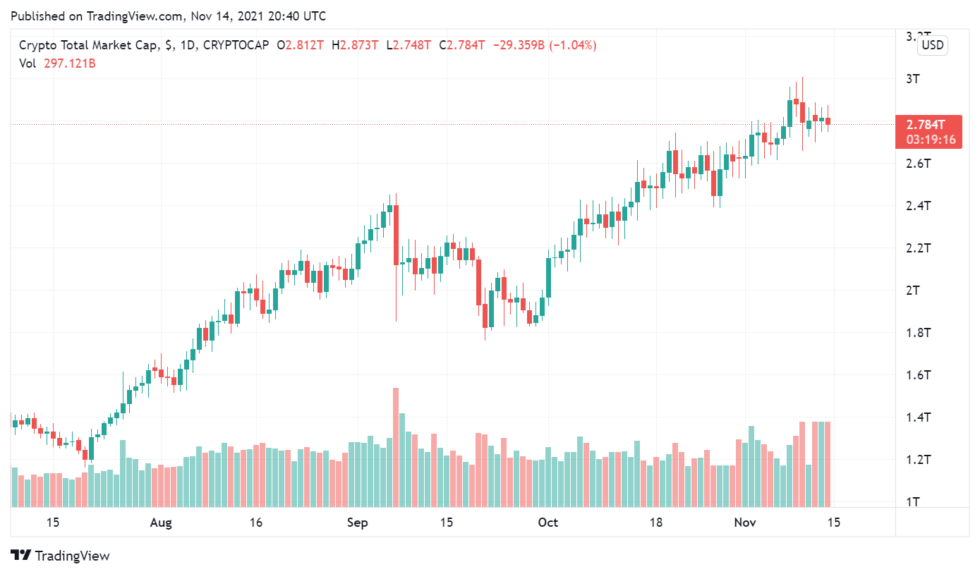Viewport: 980px width, 574px height.
Task: Click the Vol 297.121B indicator label
Action: [x=57, y=63]
